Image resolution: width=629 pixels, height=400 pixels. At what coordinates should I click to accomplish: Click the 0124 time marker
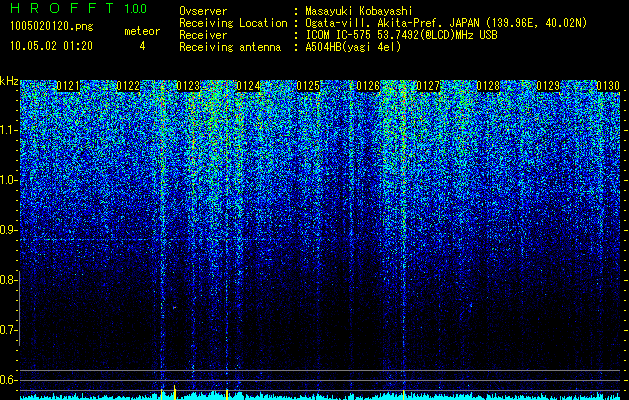pyautogui.click(x=248, y=86)
